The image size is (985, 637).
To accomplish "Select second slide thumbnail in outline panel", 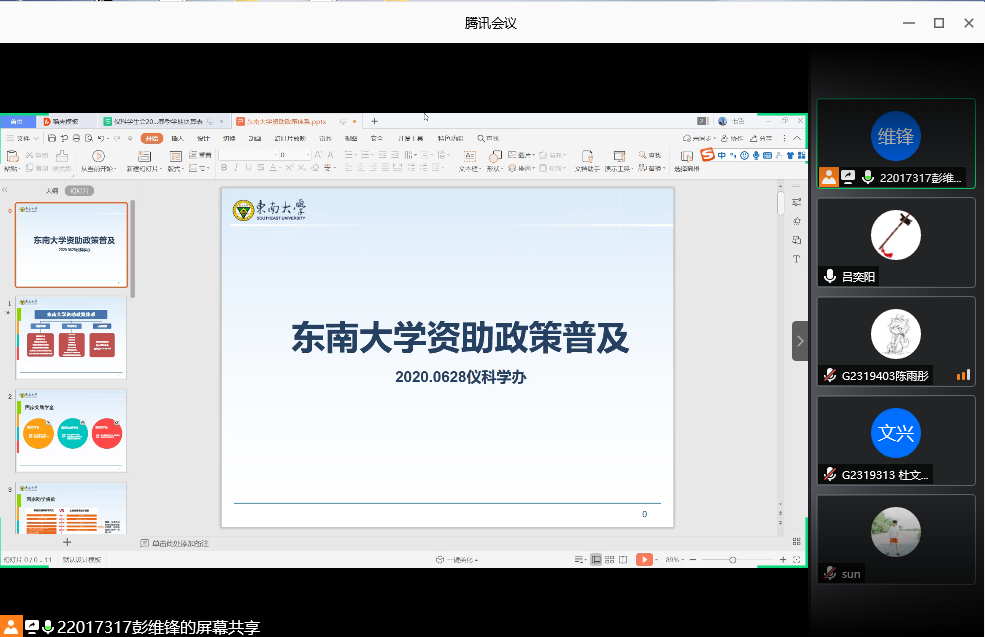I will [71, 331].
